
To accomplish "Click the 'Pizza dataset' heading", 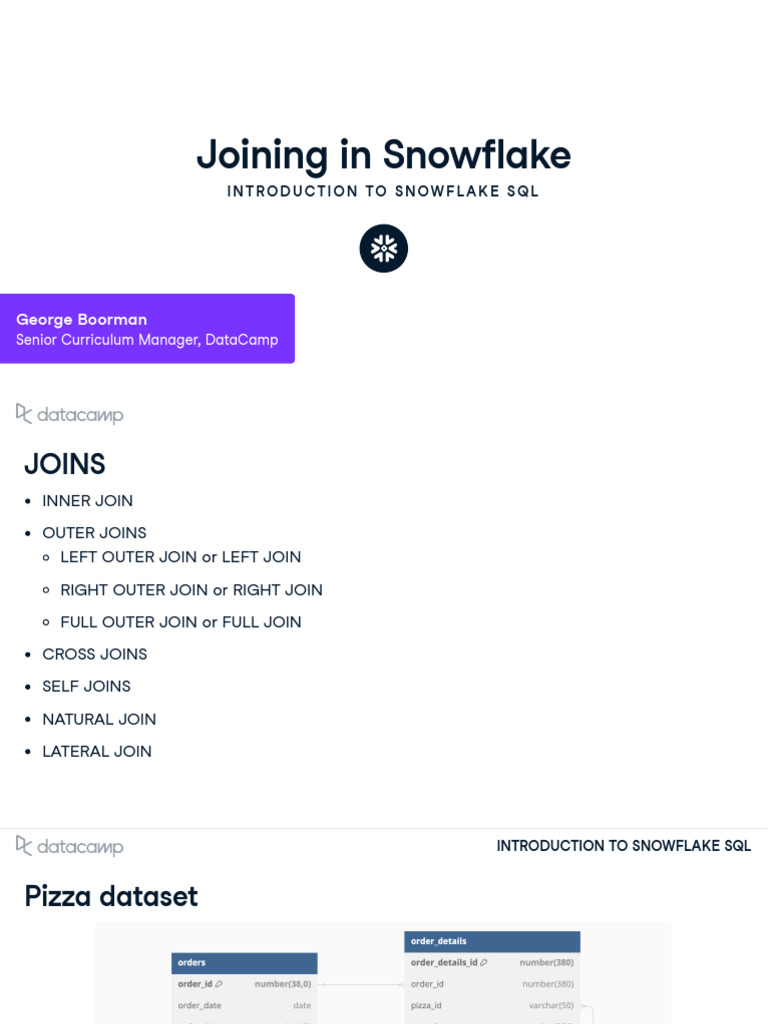I will coord(111,896).
